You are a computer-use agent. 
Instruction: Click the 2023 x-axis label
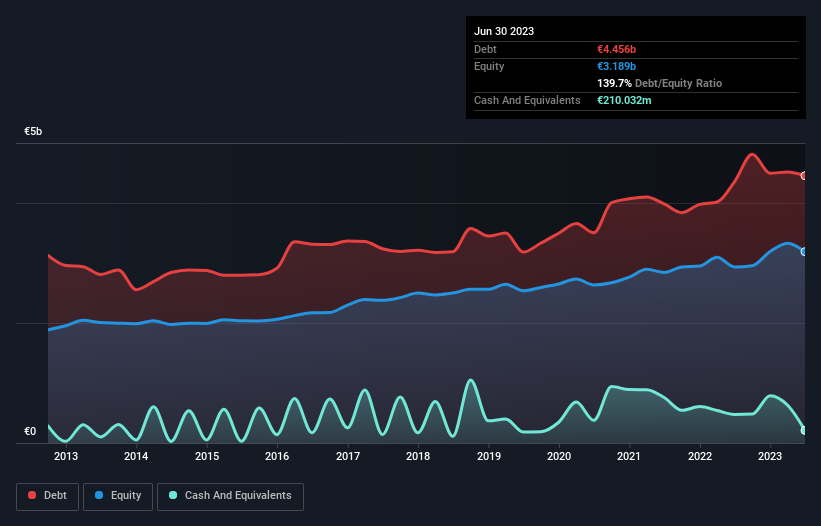point(770,456)
